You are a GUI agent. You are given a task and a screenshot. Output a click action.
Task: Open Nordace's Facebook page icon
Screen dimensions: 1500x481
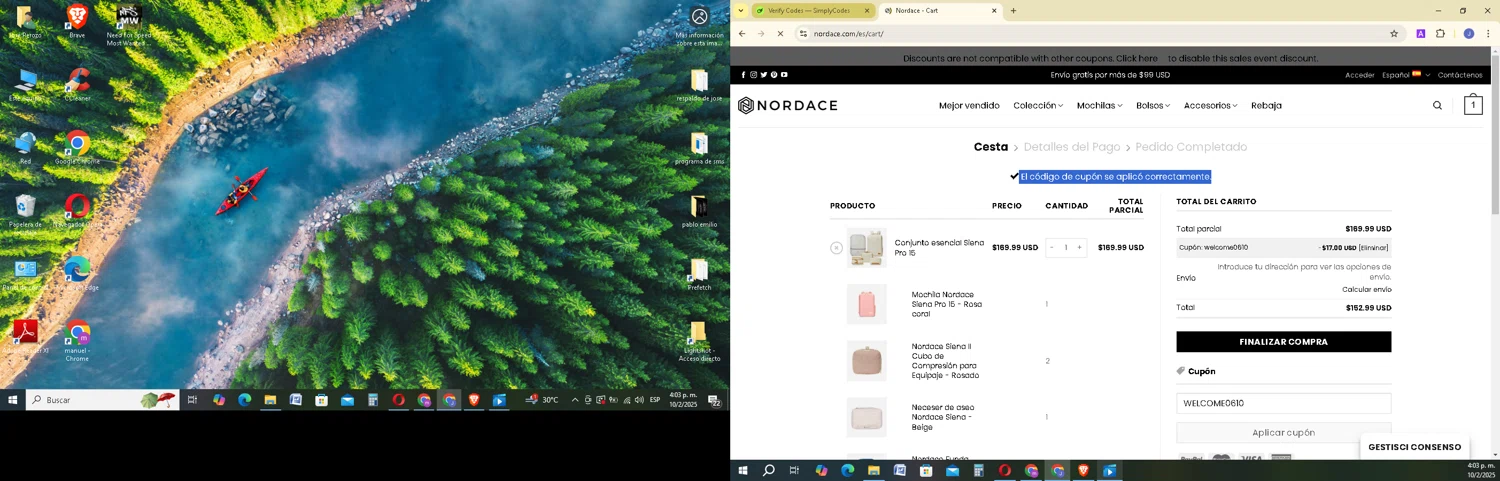click(x=743, y=75)
